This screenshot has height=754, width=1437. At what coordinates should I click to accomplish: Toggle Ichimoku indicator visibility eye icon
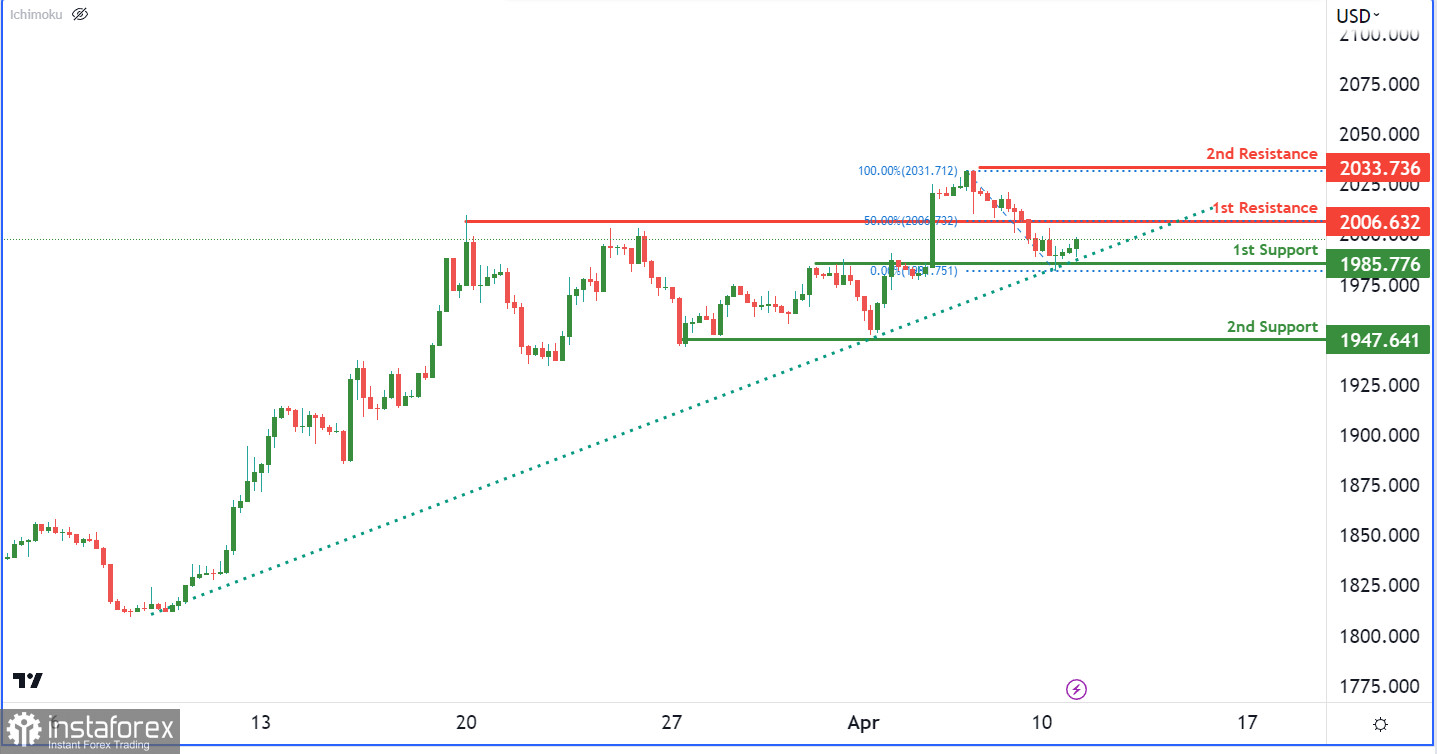(x=80, y=14)
